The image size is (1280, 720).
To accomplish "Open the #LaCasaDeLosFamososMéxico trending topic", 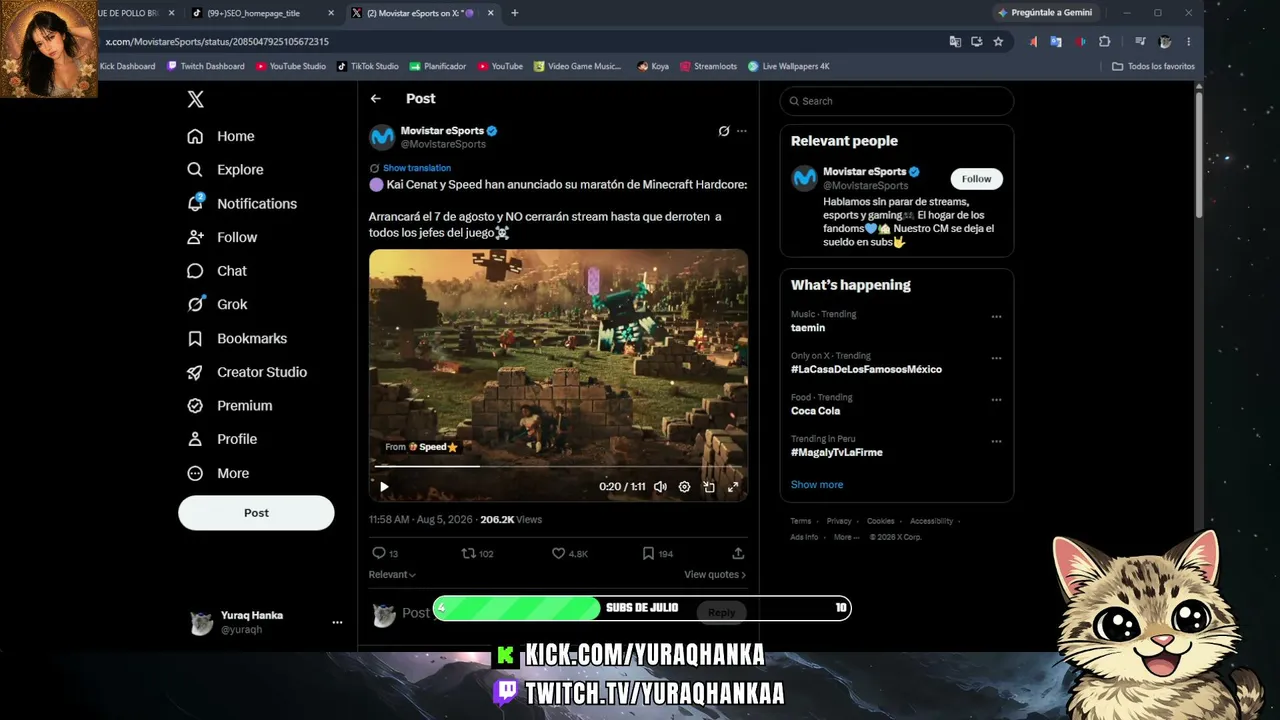I will click(x=866, y=369).
